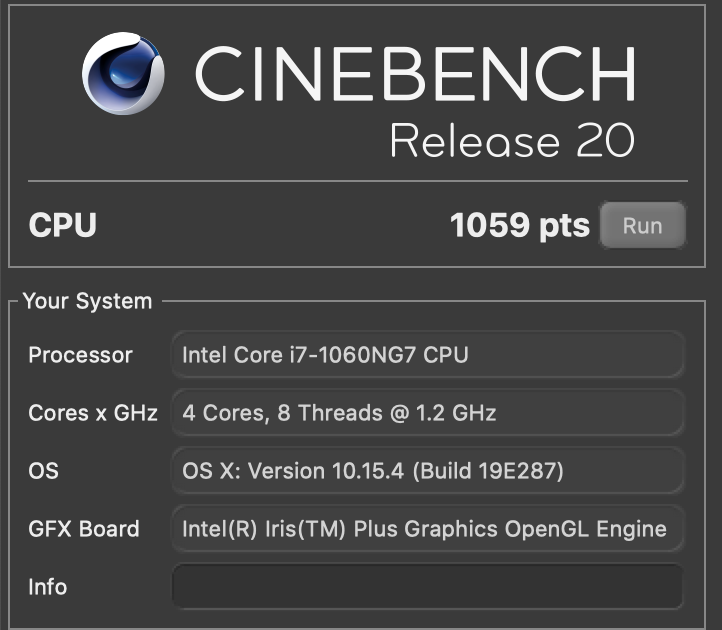722x630 pixels.
Task: Select the Intel Core i7-1060NG7 processor field
Action: pyautogui.click(x=428, y=355)
